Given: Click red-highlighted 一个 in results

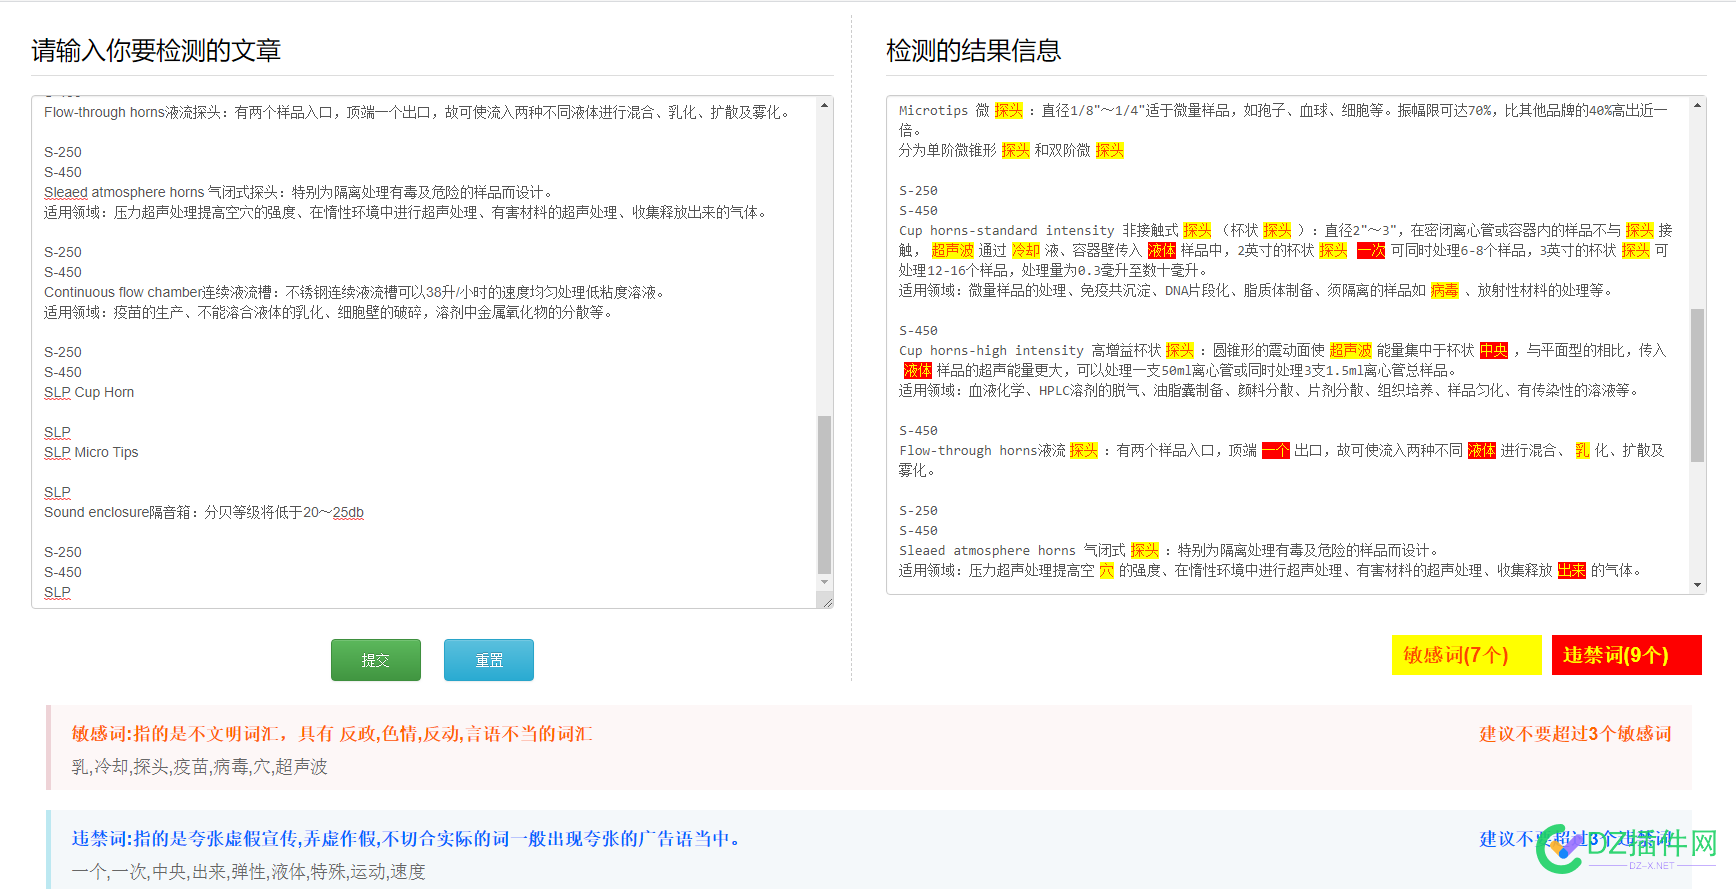Looking at the screenshot, I should [1276, 450].
